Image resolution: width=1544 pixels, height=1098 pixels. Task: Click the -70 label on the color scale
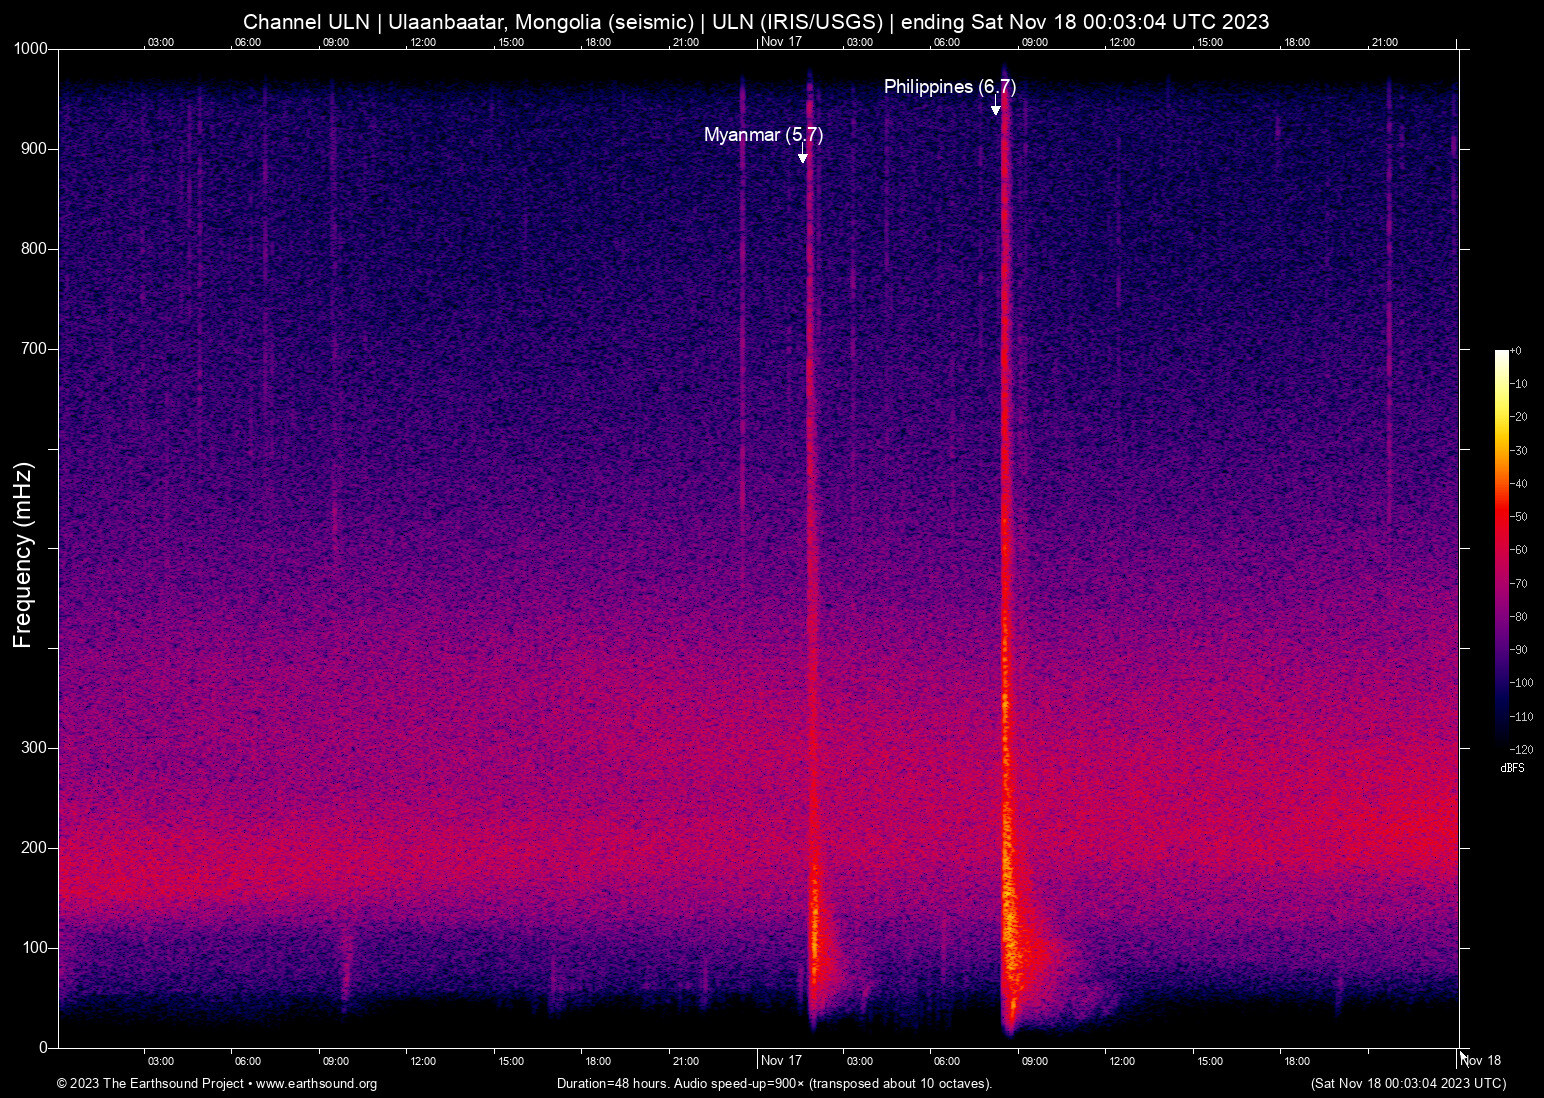pyautogui.click(x=1519, y=584)
